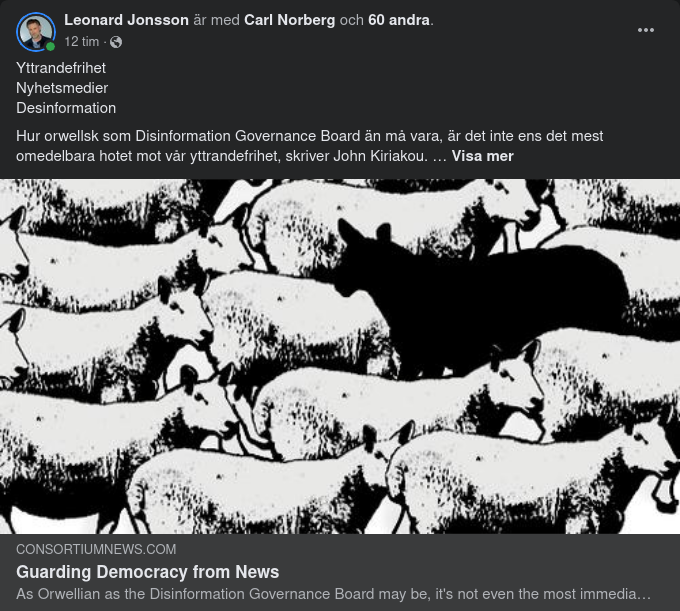
Task: Open Leonard Jonsson's profile picture
Action: (x=36, y=32)
